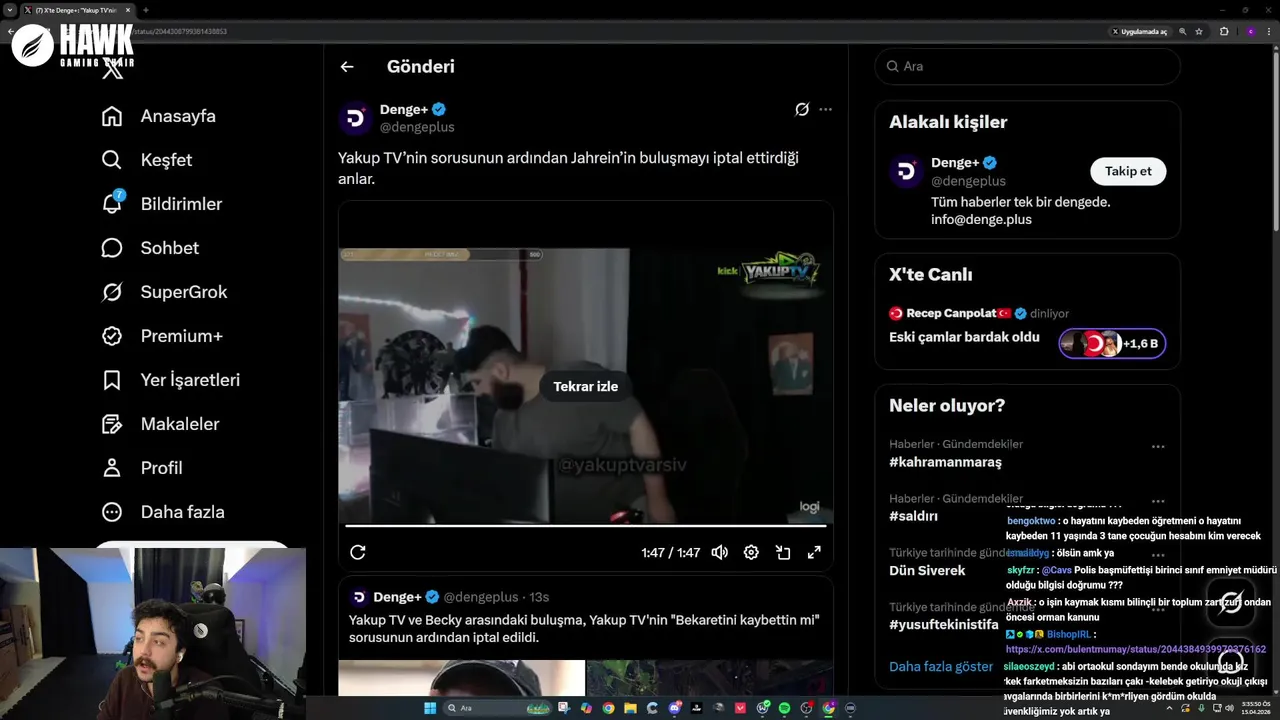Open options for #saldırı trend

(1157, 501)
